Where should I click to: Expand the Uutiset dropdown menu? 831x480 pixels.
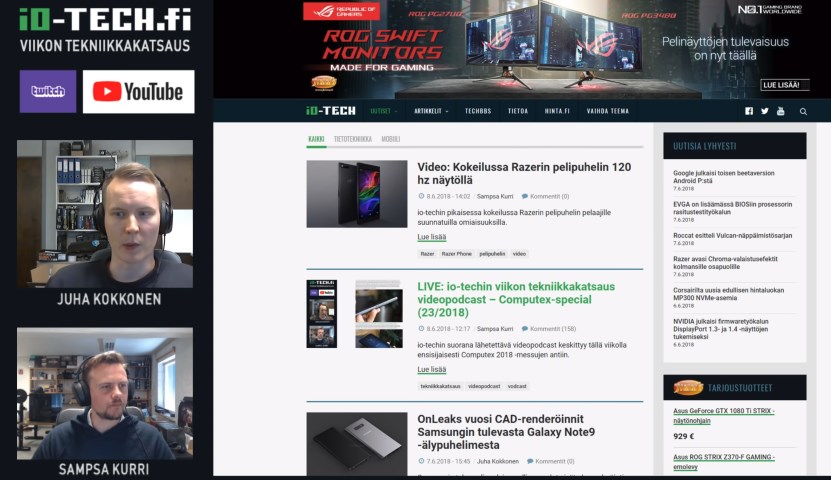pos(384,111)
